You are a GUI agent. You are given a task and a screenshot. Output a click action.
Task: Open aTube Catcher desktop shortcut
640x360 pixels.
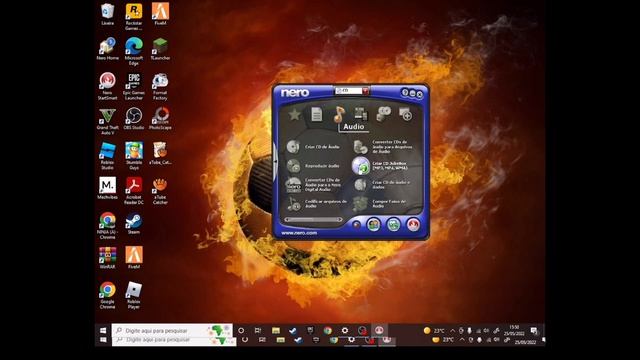coord(160,191)
